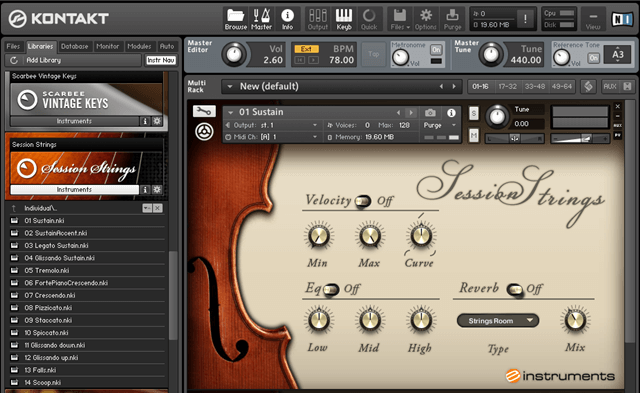The width and height of the screenshot is (640, 393).
Task: Open Session Strings library settings gear
Action: click(157, 189)
